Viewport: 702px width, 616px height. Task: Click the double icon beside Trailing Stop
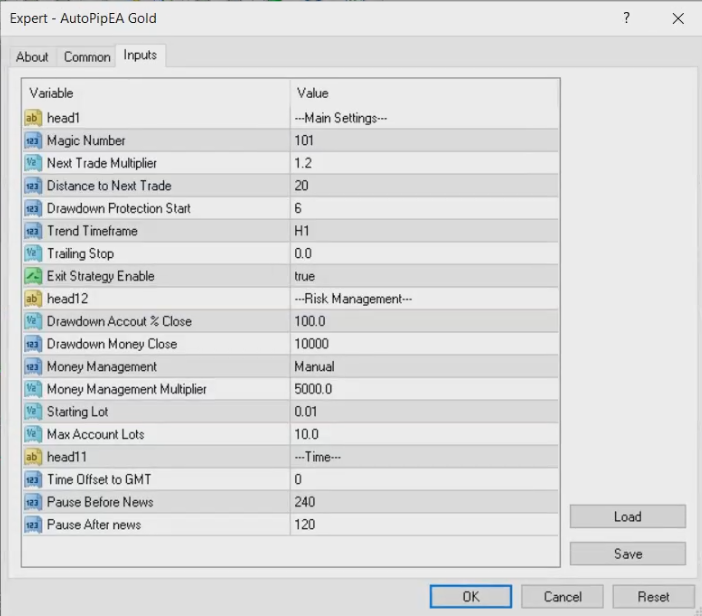[33, 253]
